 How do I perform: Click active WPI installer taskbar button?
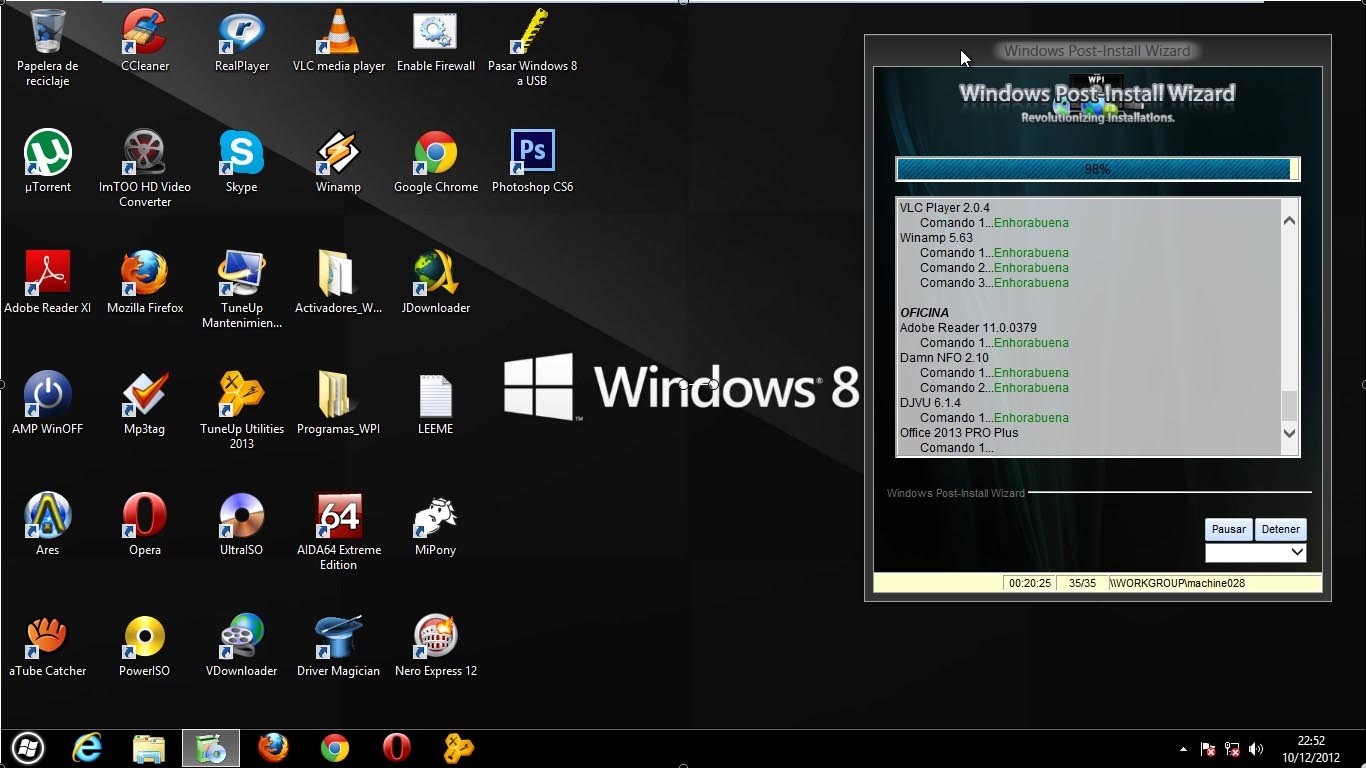(x=211, y=748)
